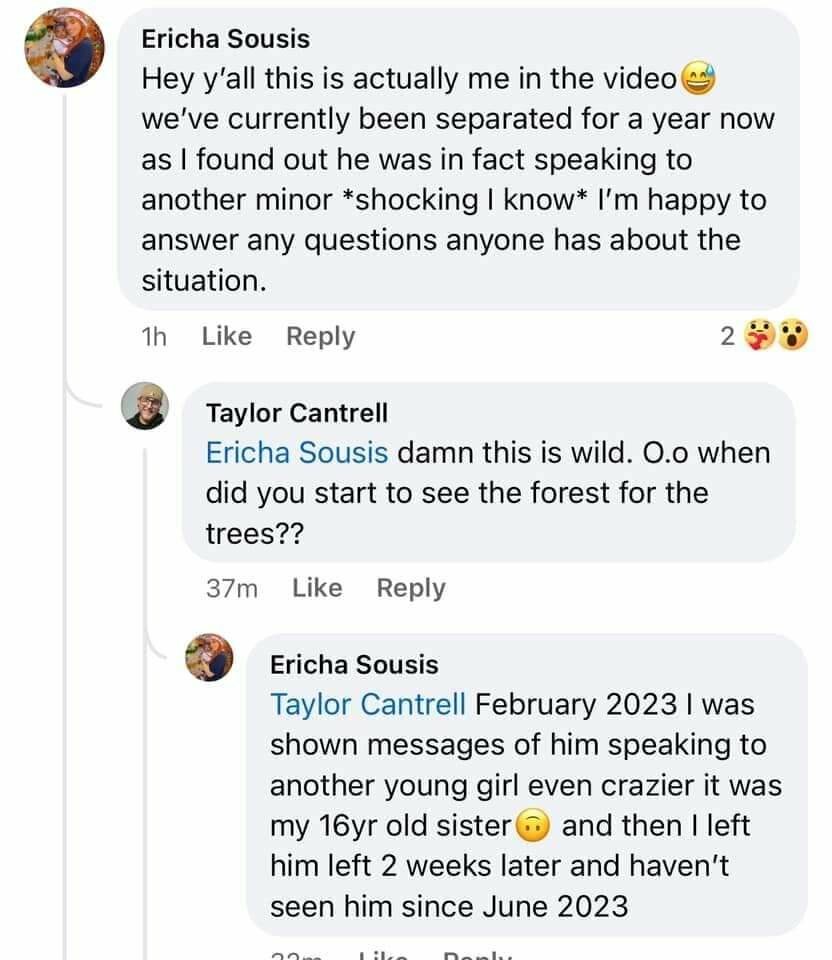This screenshot has width=832, height=960.
Task: Click Ericha Sousis's small avatar on her reply
Action: pos(209,658)
